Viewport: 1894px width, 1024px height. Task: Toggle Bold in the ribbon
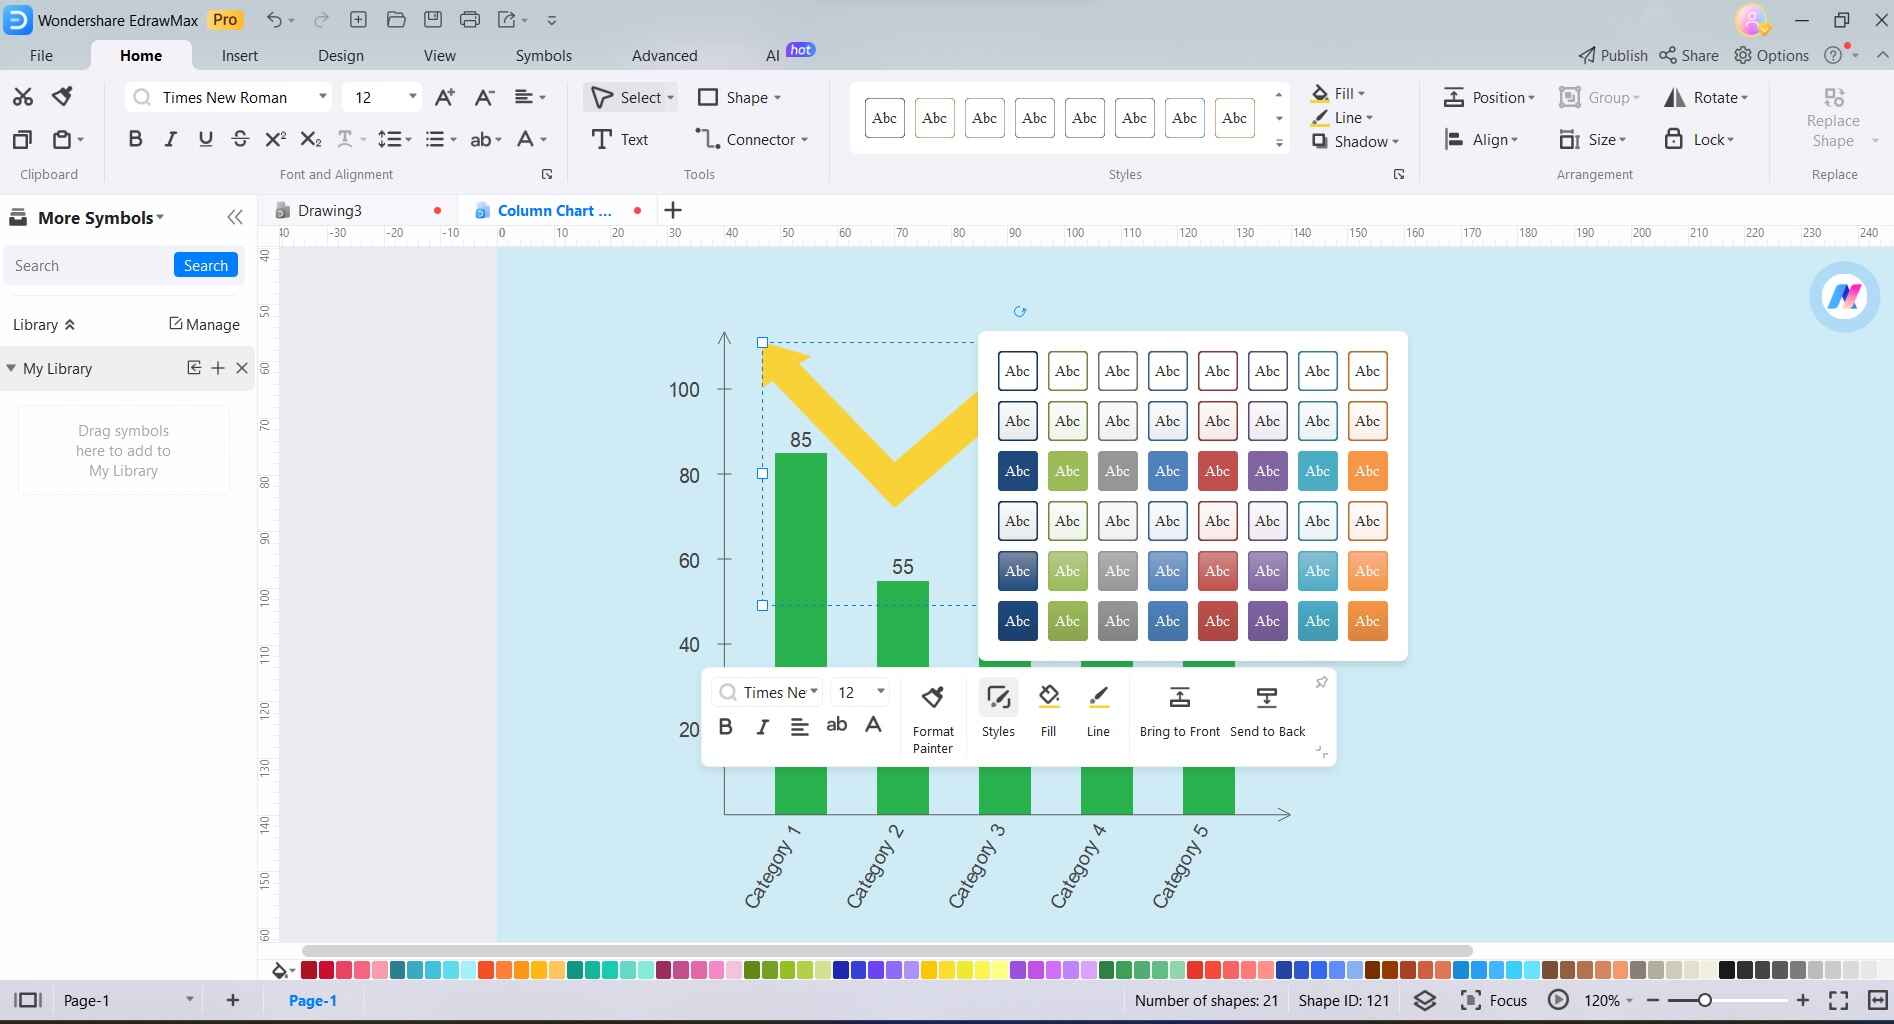135,140
